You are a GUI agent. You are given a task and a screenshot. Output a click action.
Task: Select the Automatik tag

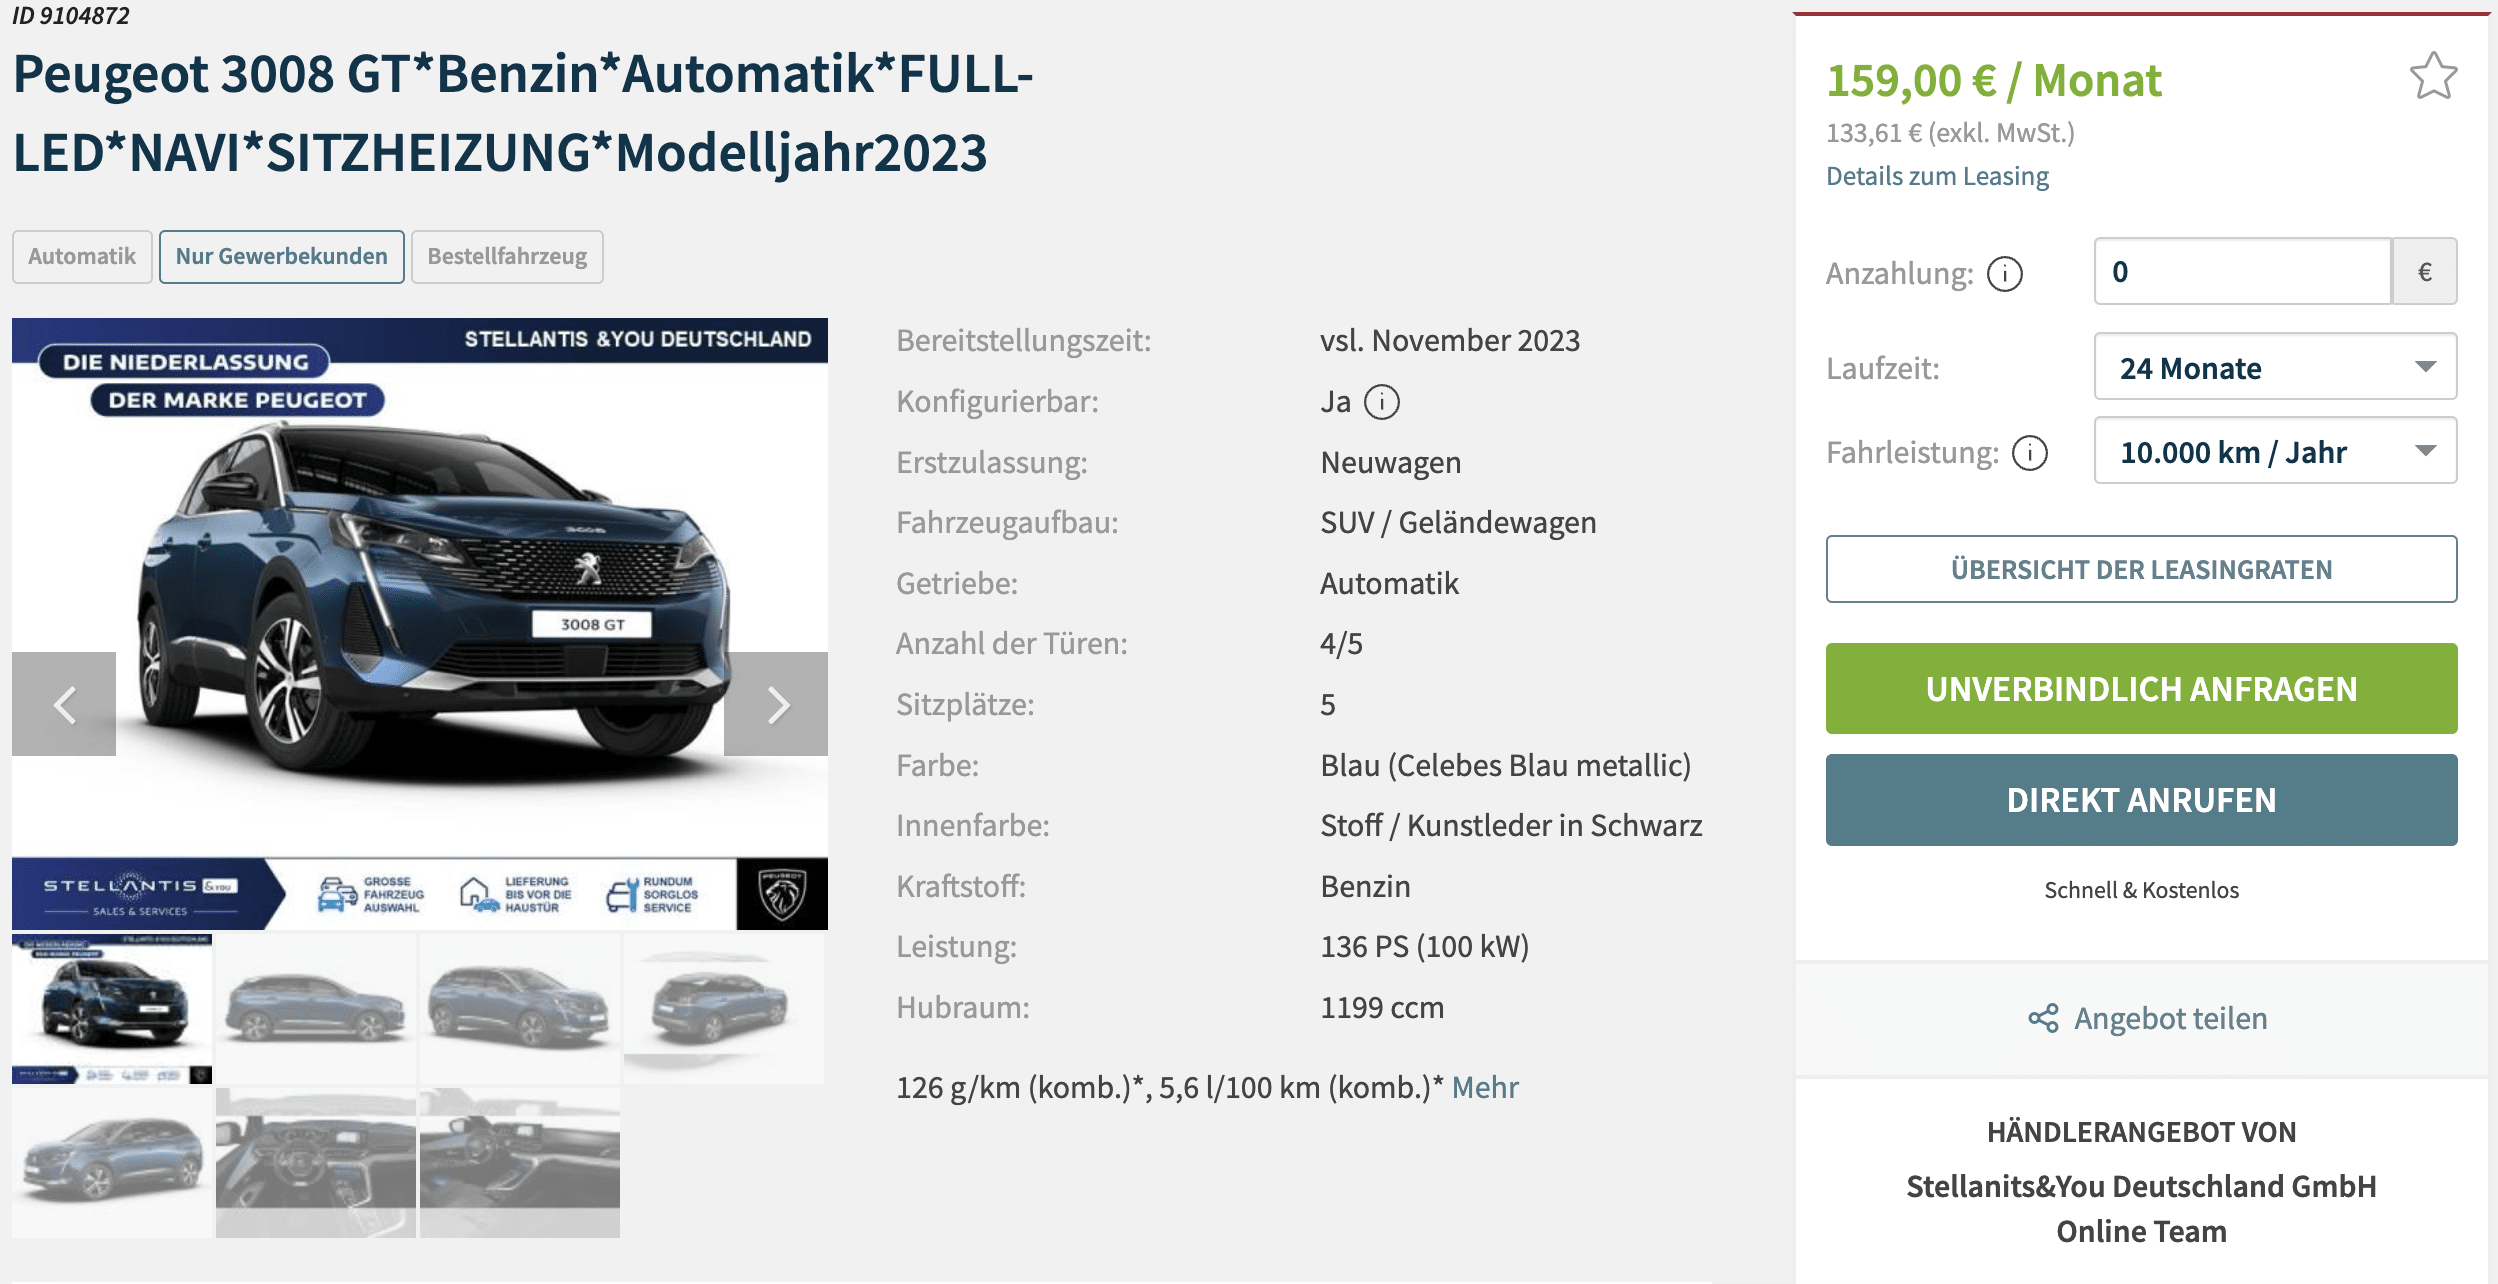[82, 257]
